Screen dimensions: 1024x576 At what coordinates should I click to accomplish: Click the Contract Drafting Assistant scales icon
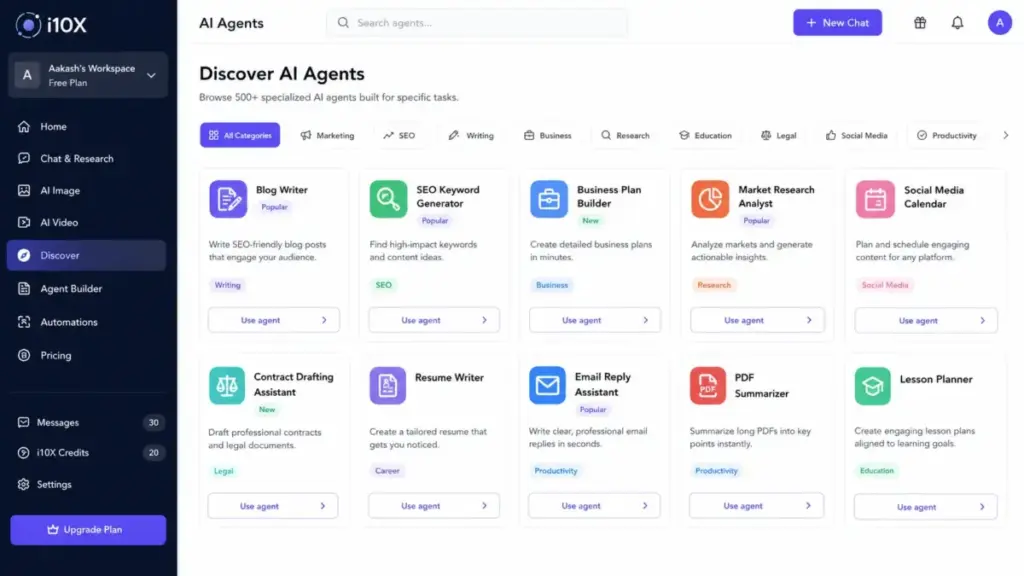(227, 385)
